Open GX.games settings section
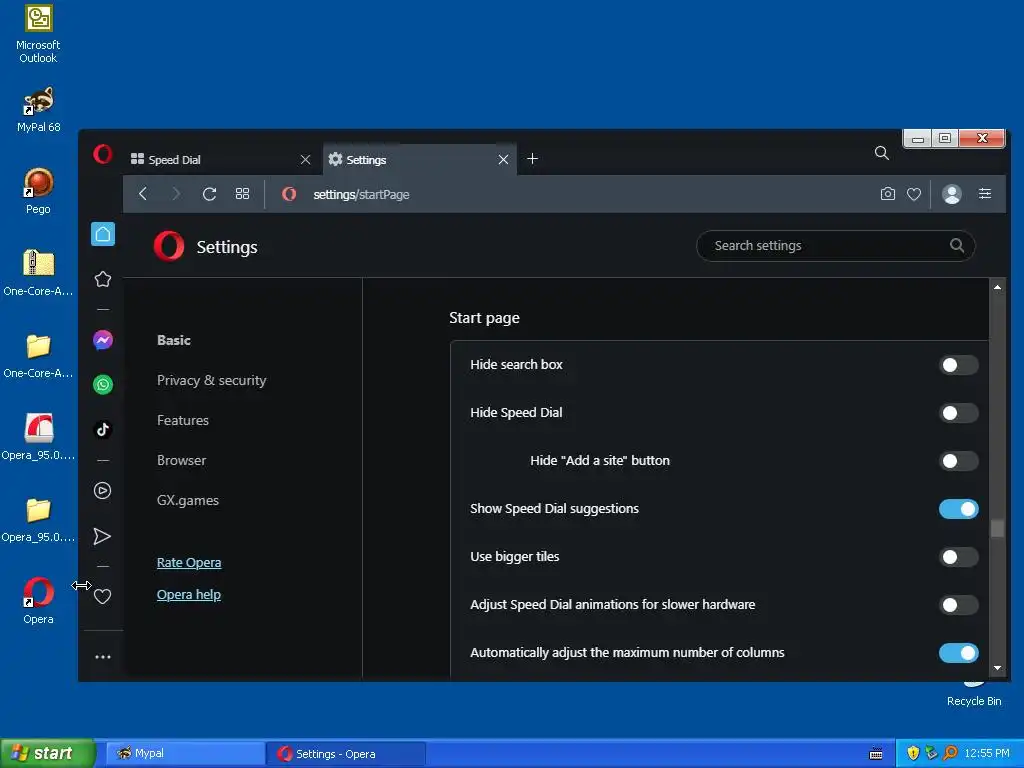 (x=188, y=500)
